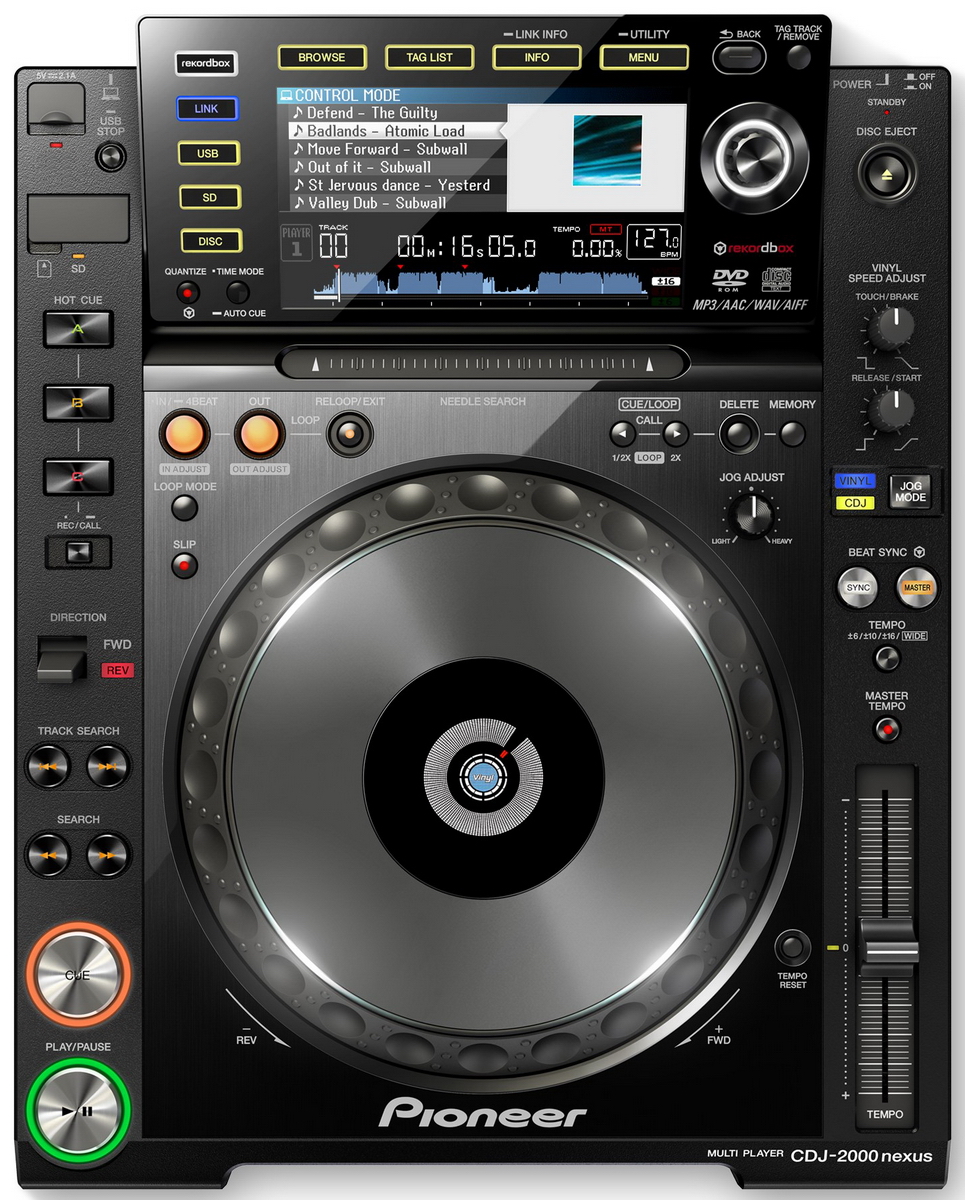965x1200 pixels.
Task: Click the CUE/LOOP CALL left arrow
Action: point(623,434)
